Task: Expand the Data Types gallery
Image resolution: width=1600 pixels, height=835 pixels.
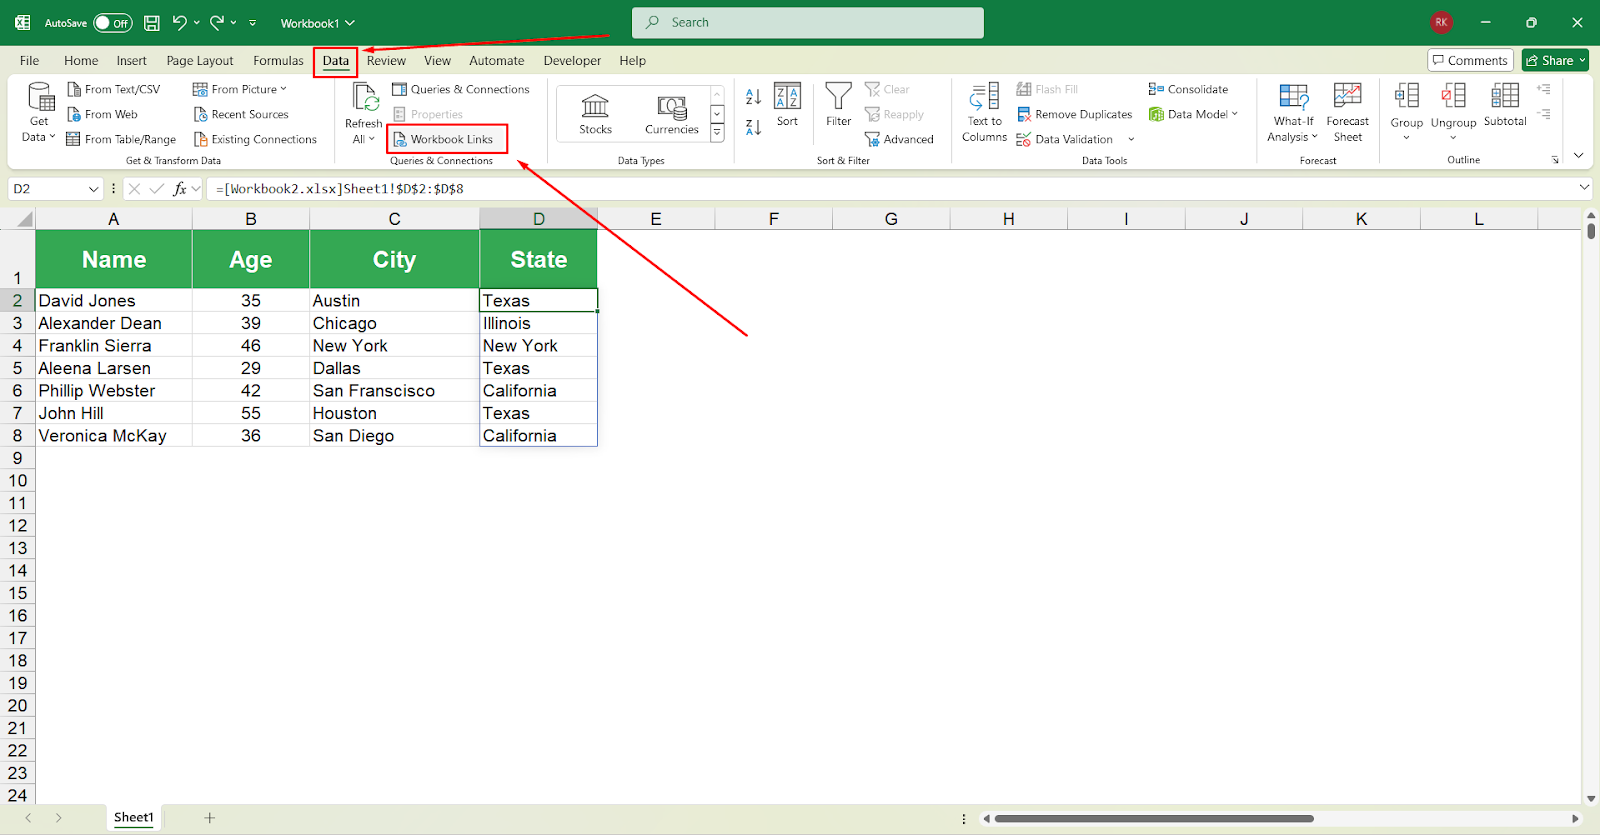Action: click(717, 133)
